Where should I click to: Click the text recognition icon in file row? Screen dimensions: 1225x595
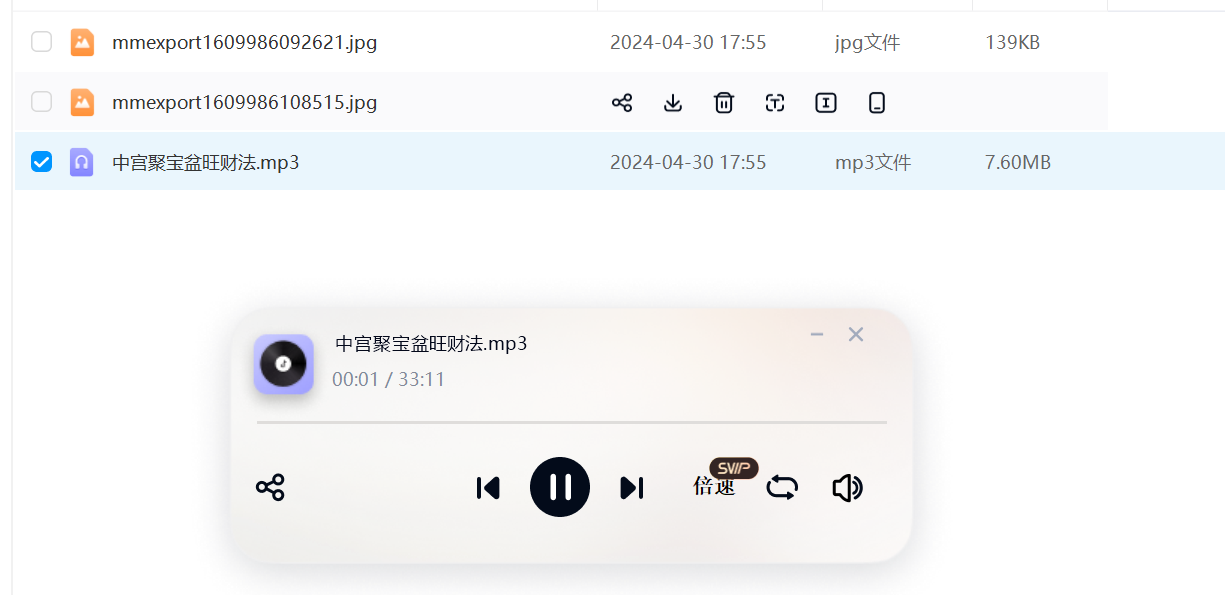pos(775,102)
